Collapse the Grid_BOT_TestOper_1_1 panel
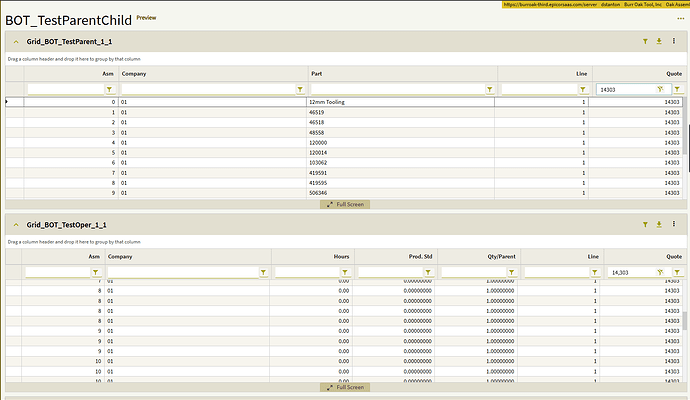690x400 pixels. click(17, 225)
